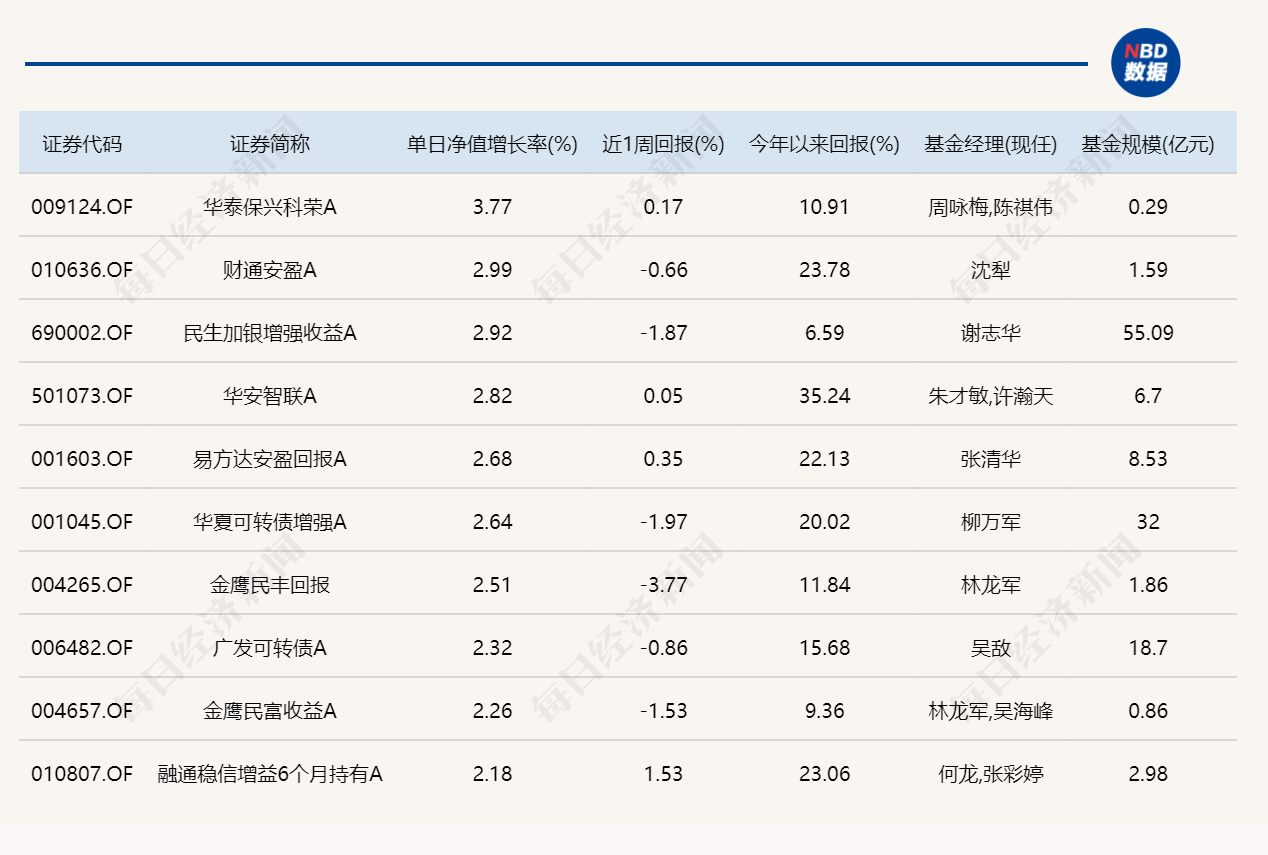Screen dimensions: 1268x855
Task: Click year-to-date return 9.36
Action: pyautogui.click(x=825, y=711)
